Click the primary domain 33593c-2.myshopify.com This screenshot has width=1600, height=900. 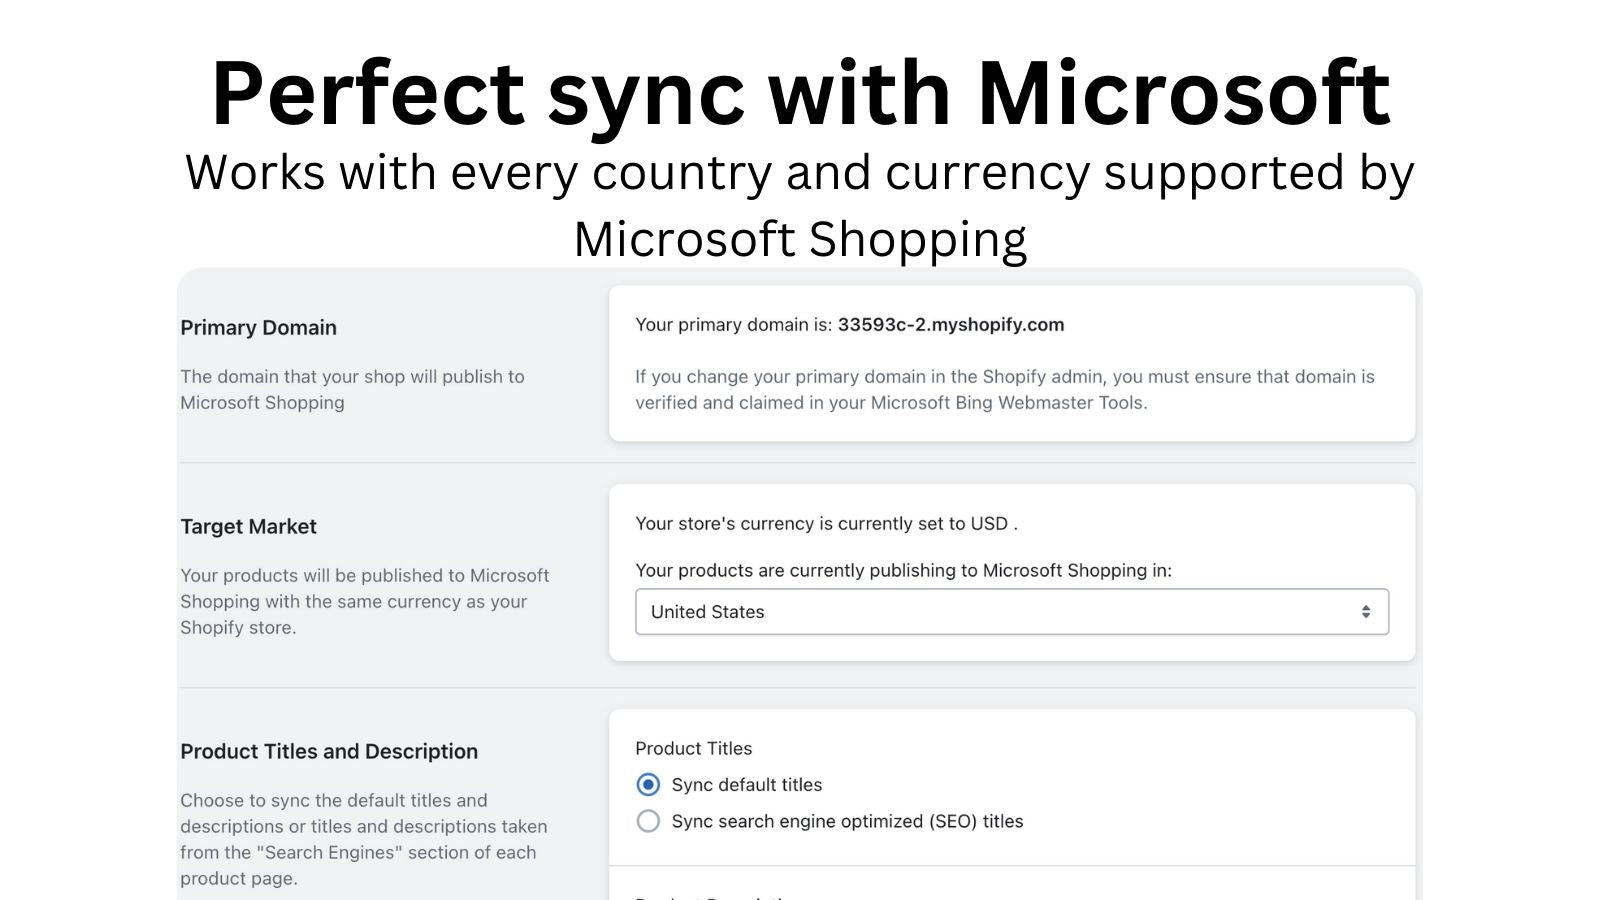950,324
